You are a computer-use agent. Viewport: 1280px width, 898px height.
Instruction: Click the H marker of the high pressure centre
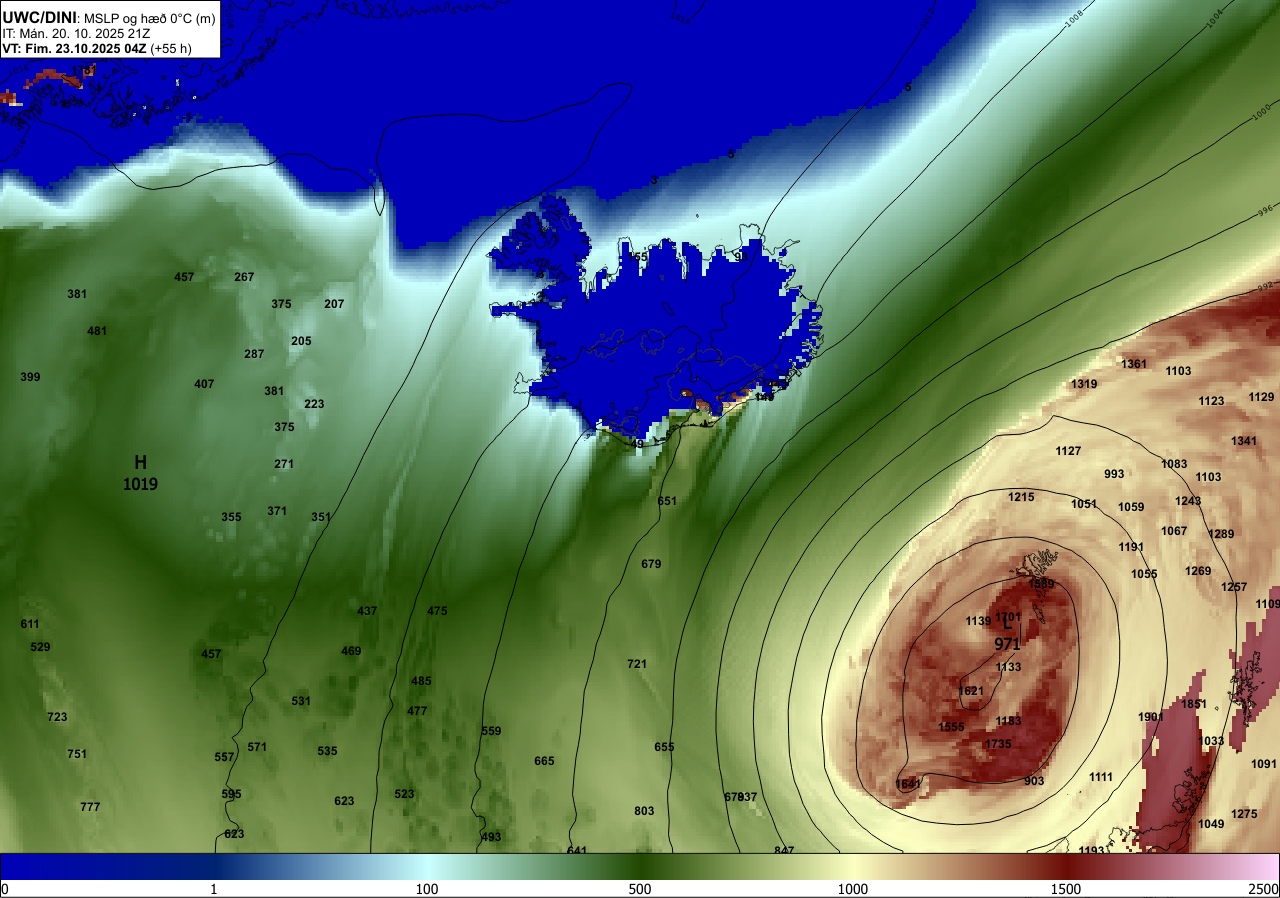pyautogui.click(x=140, y=462)
